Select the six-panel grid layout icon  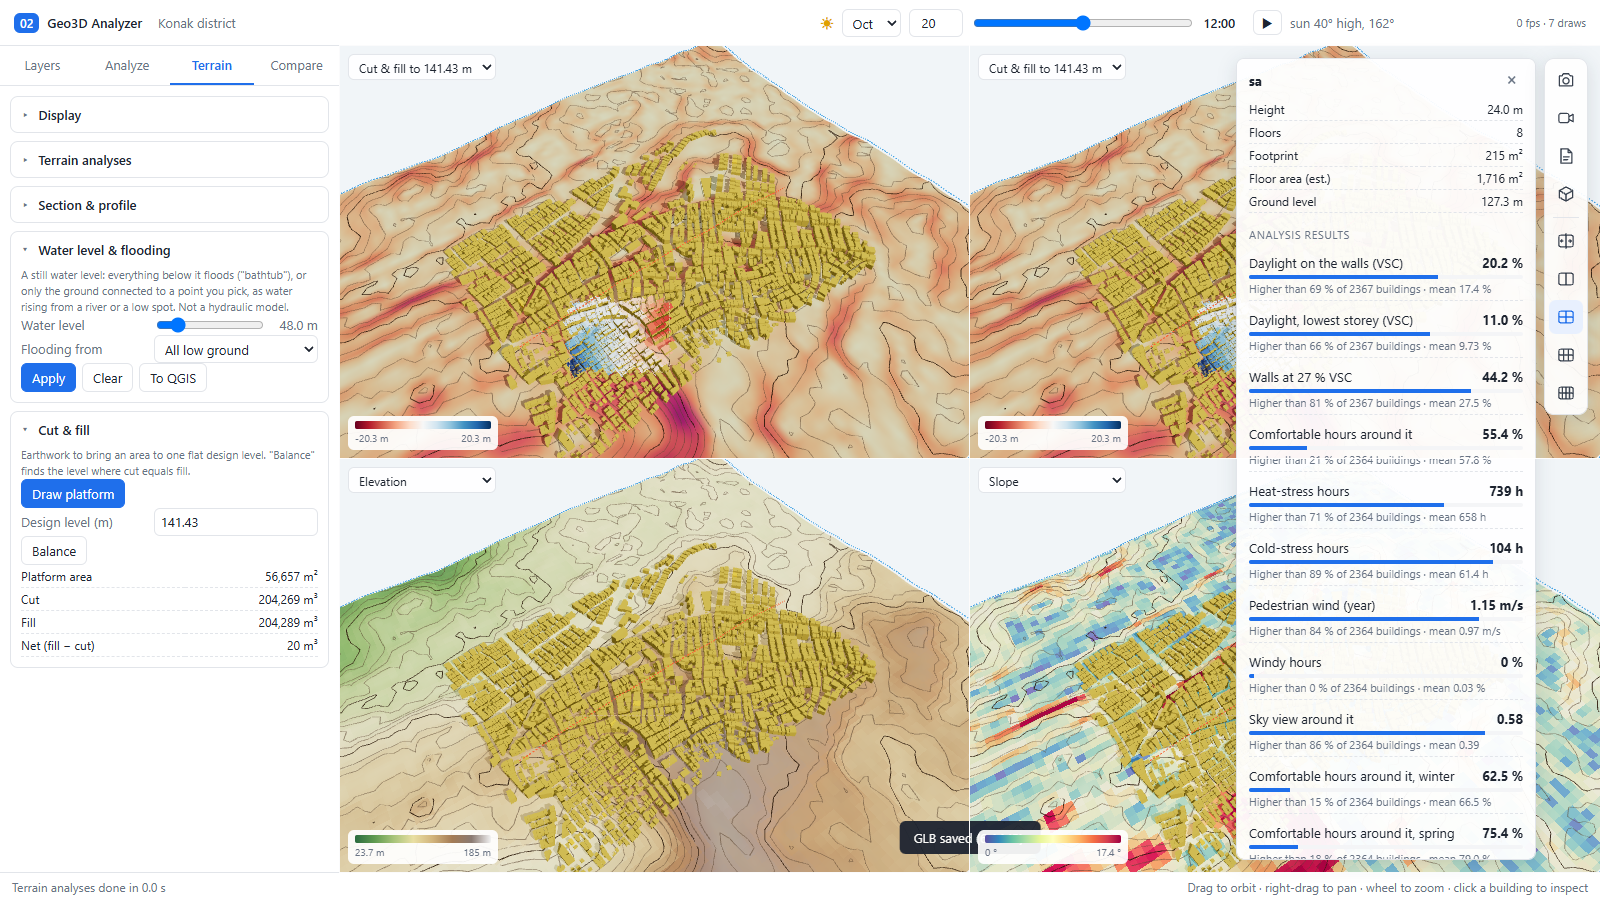[1566, 355]
